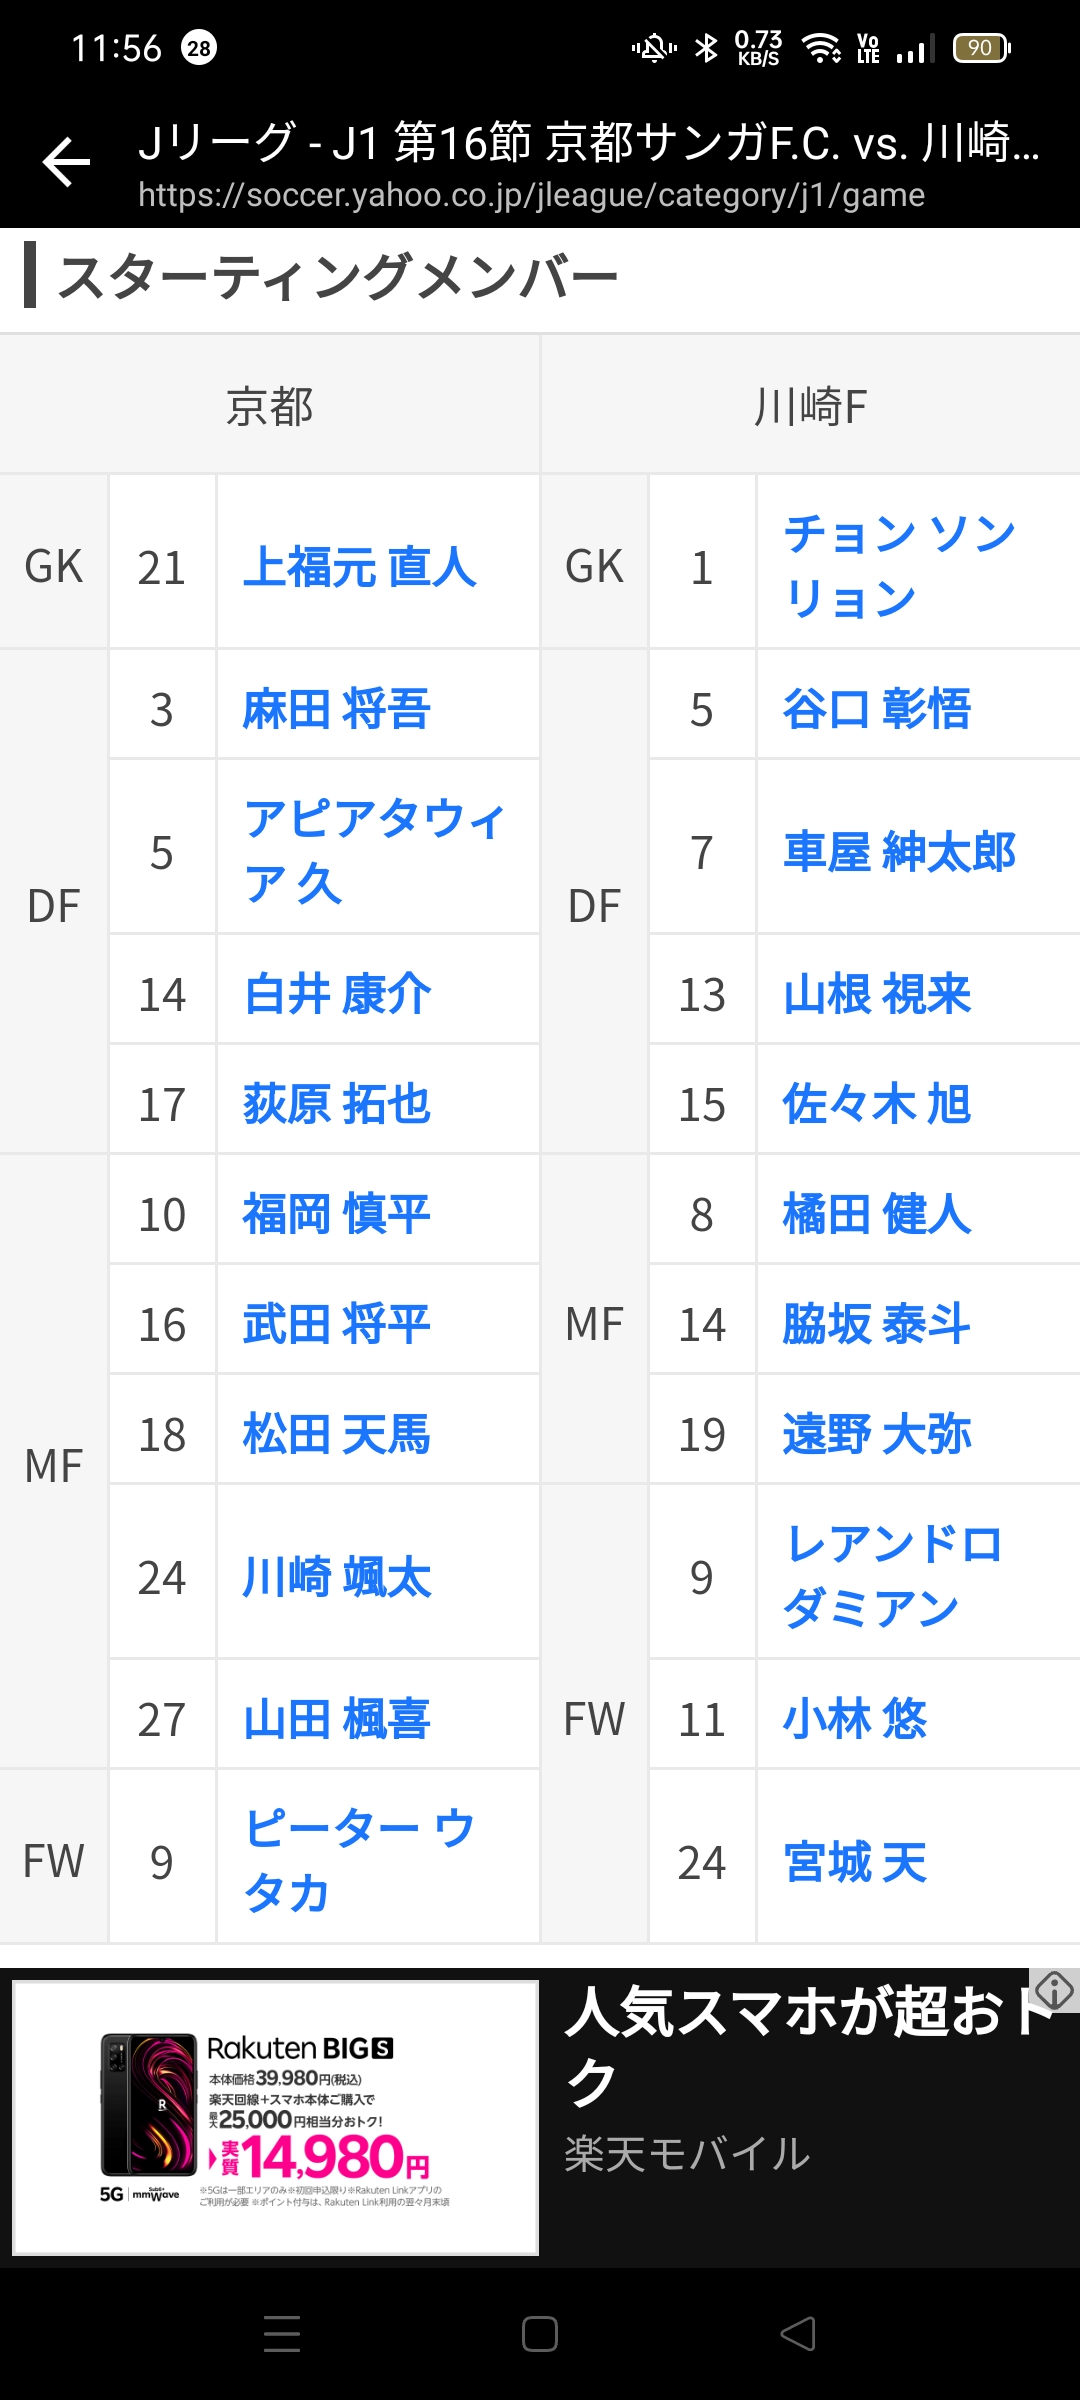Open 楽天モバイル advertiser link
Viewport: 1080px width, 2400px height.
(x=687, y=2154)
